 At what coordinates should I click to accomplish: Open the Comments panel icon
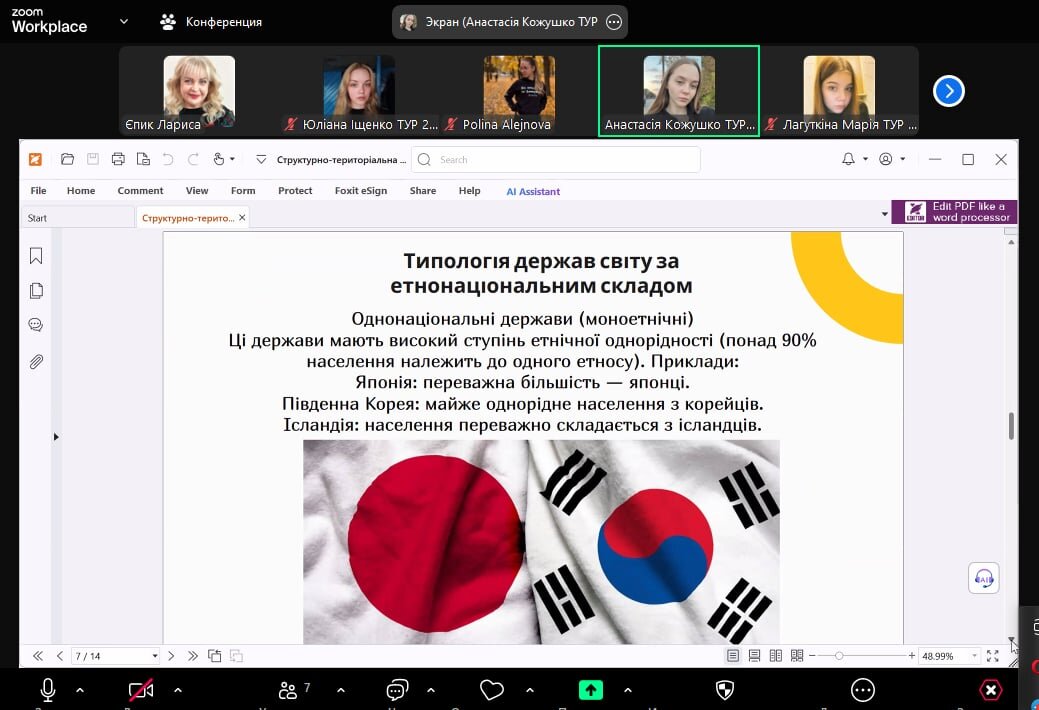click(x=36, y=325)
